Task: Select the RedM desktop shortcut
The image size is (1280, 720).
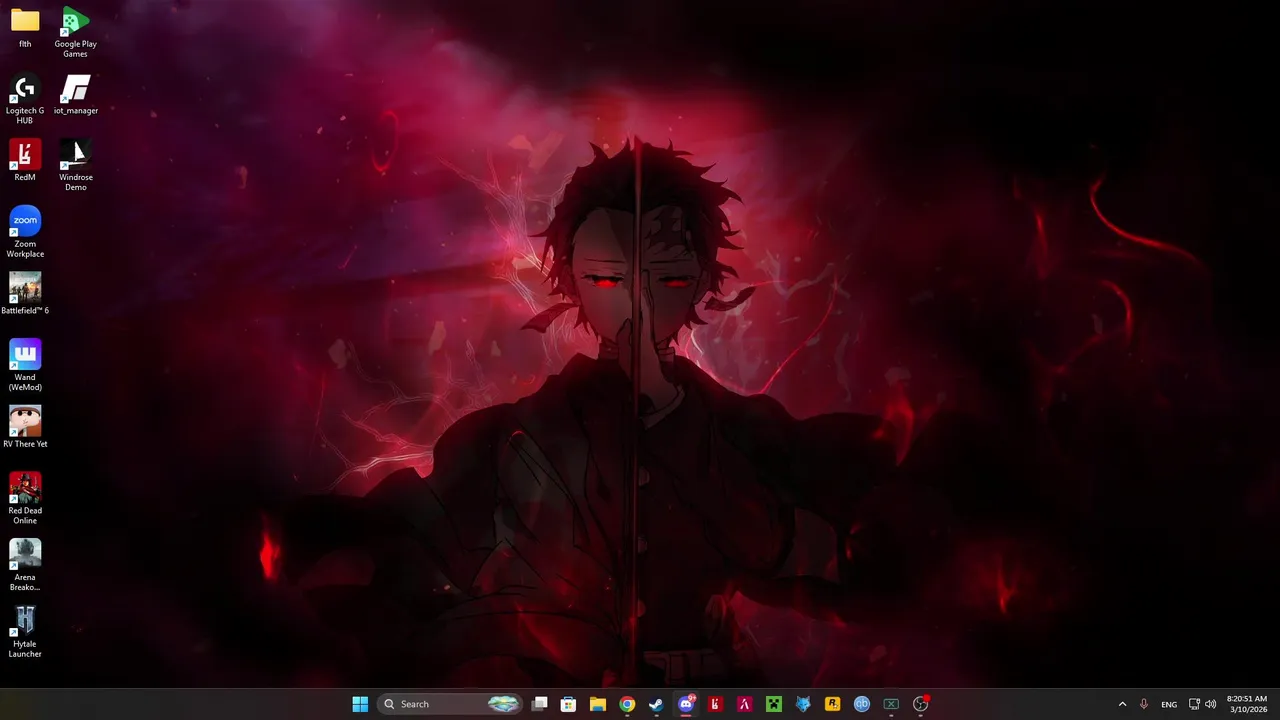Action: 25,161
